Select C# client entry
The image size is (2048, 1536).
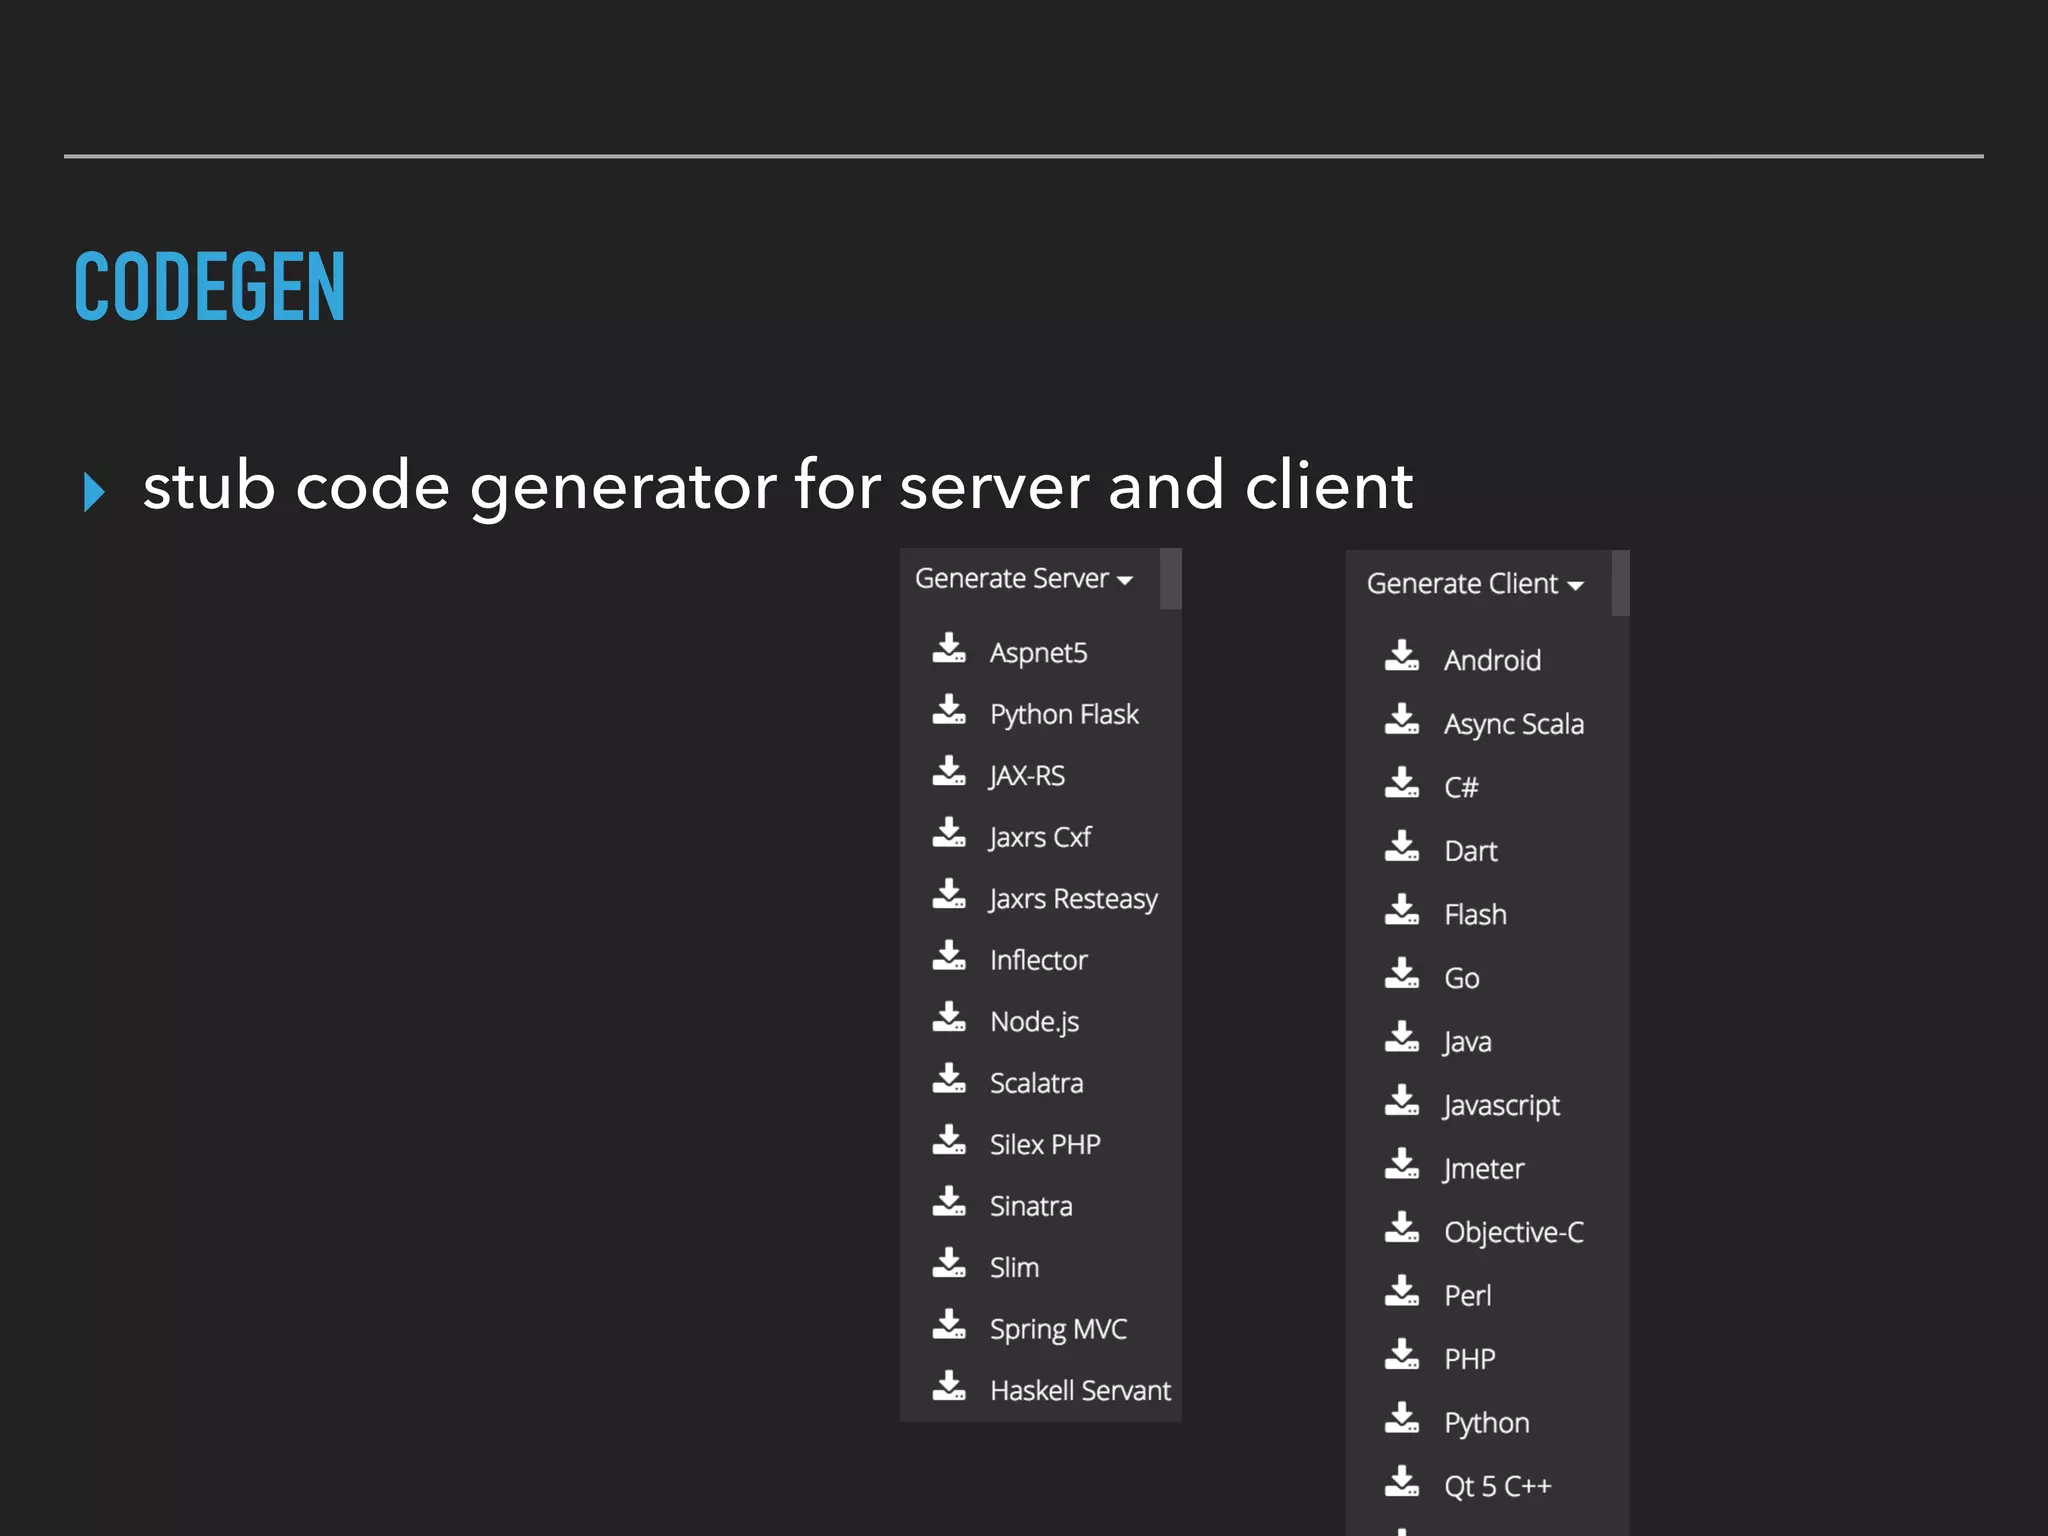click(x=1461, y=788)
